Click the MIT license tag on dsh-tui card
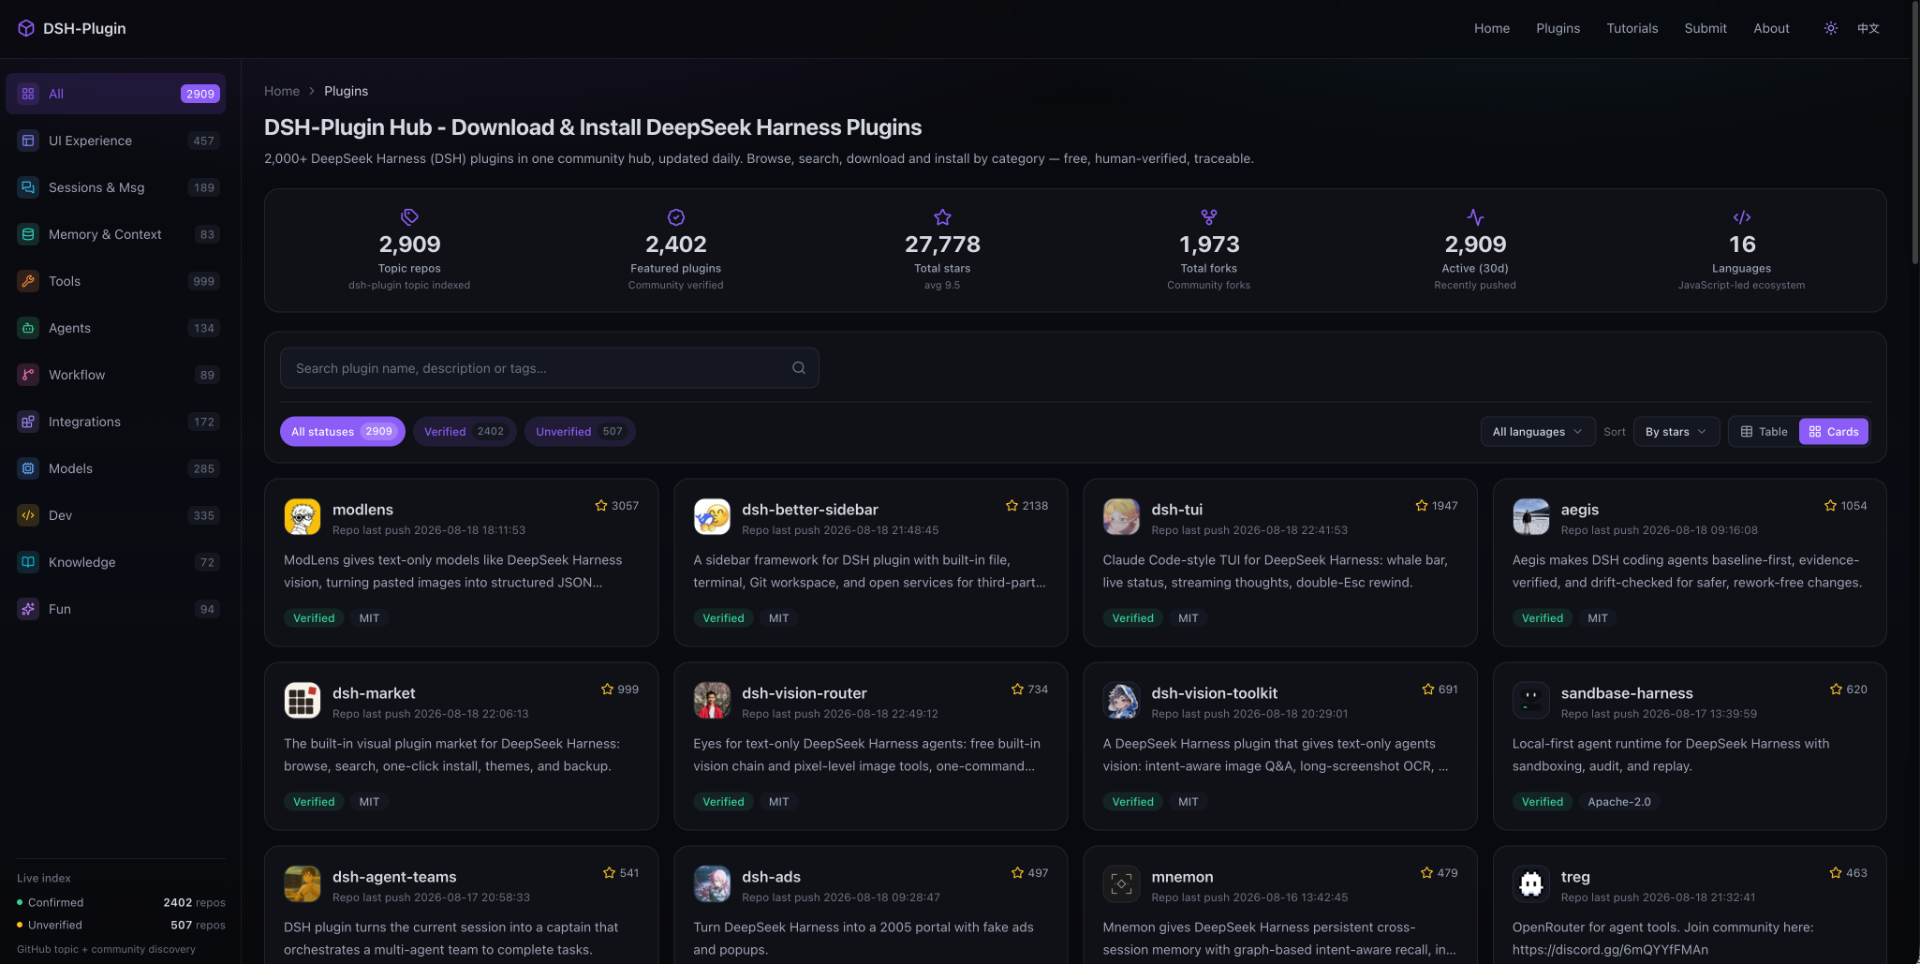 pos(1188,618)
